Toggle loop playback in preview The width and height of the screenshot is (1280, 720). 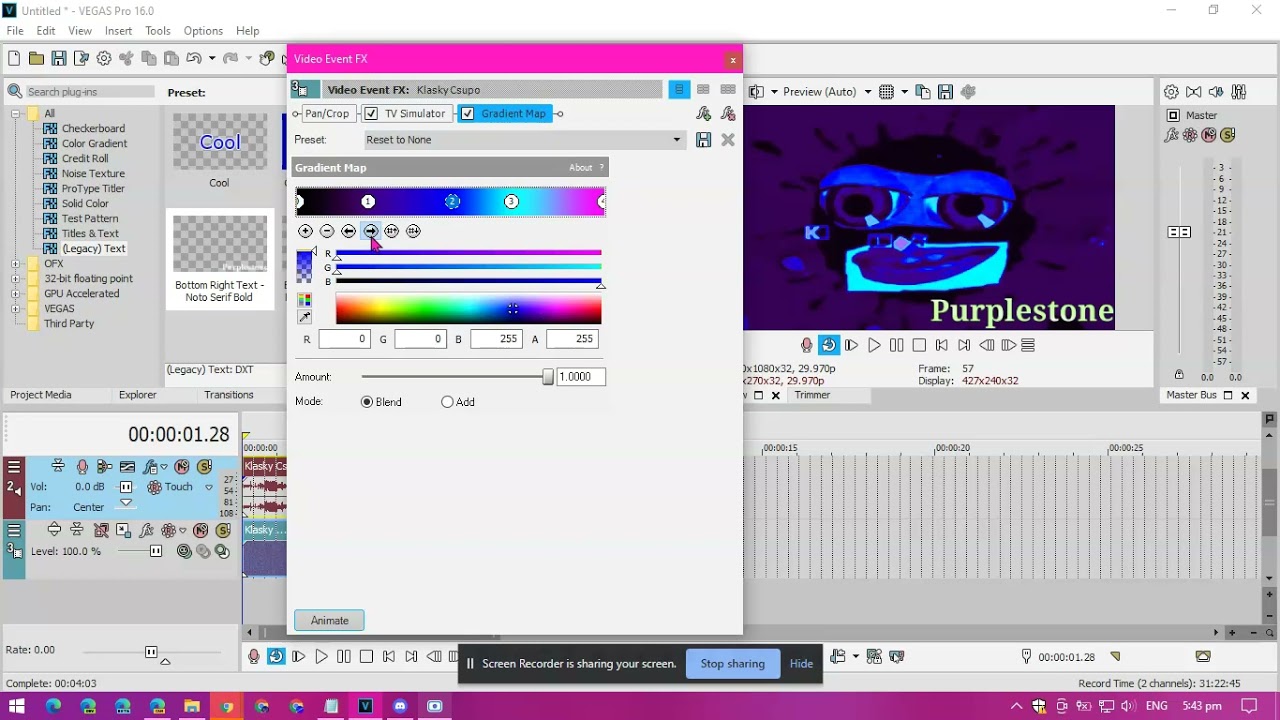(828, 345)
